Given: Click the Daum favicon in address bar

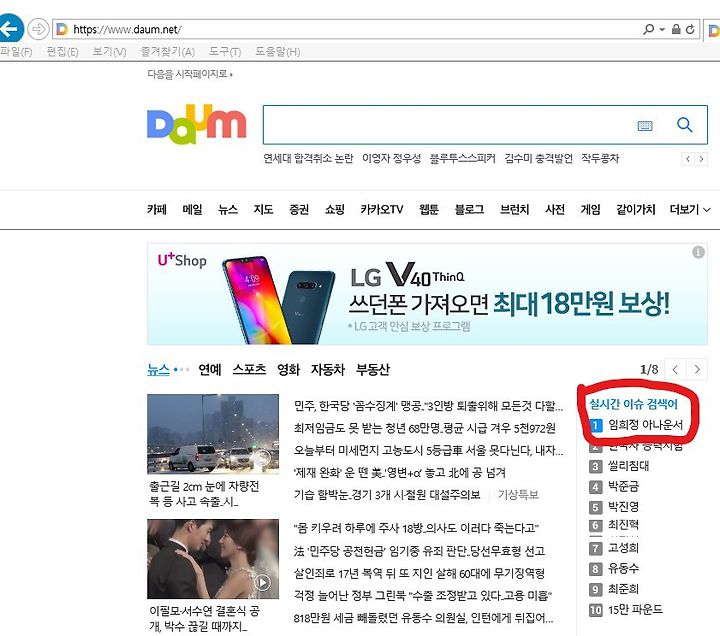Looking at the screenshot, I should pos(62,29).
